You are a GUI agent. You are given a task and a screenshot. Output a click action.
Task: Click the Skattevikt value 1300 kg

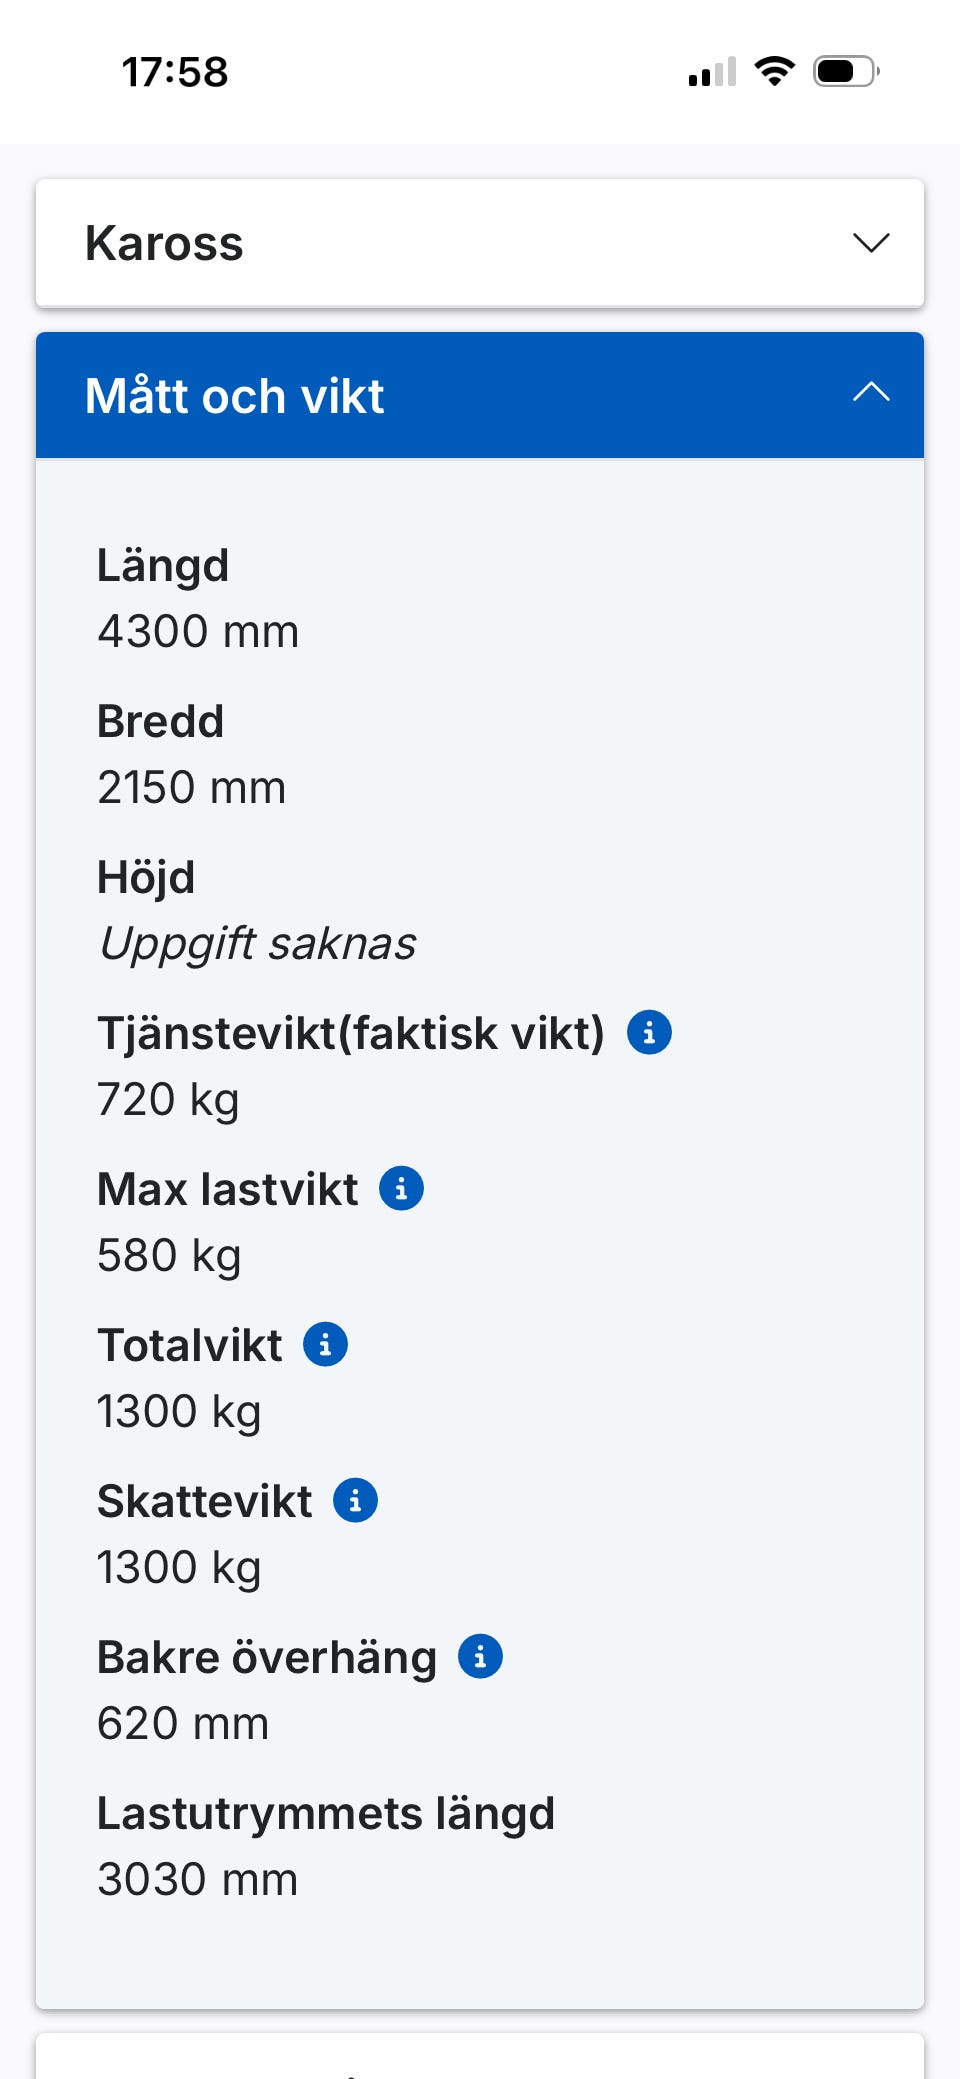[179, 1568]
